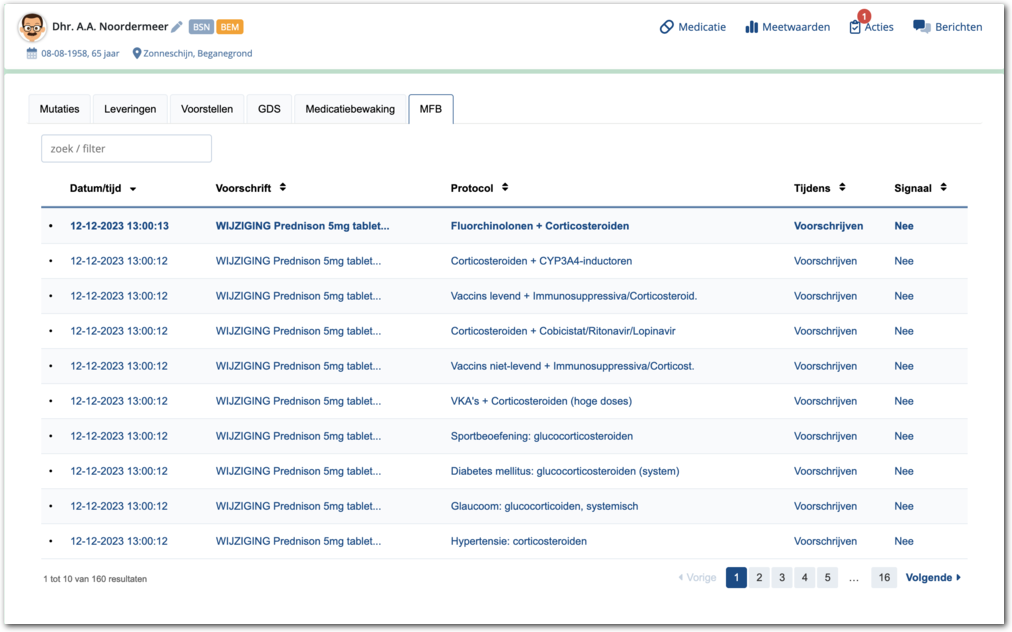Switch to the Mutaties tab
Image resolution: width=1012 pixels, height=632 pixels.
59,109
